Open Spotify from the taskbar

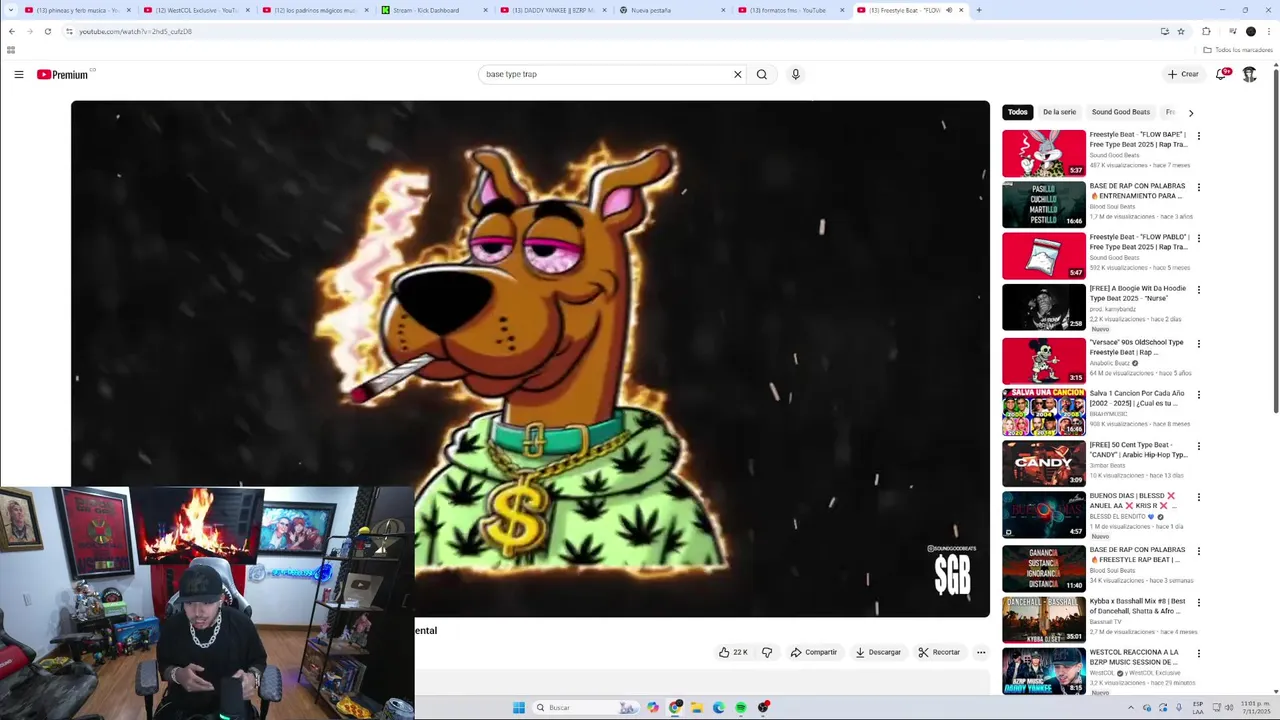click(741, 708)
